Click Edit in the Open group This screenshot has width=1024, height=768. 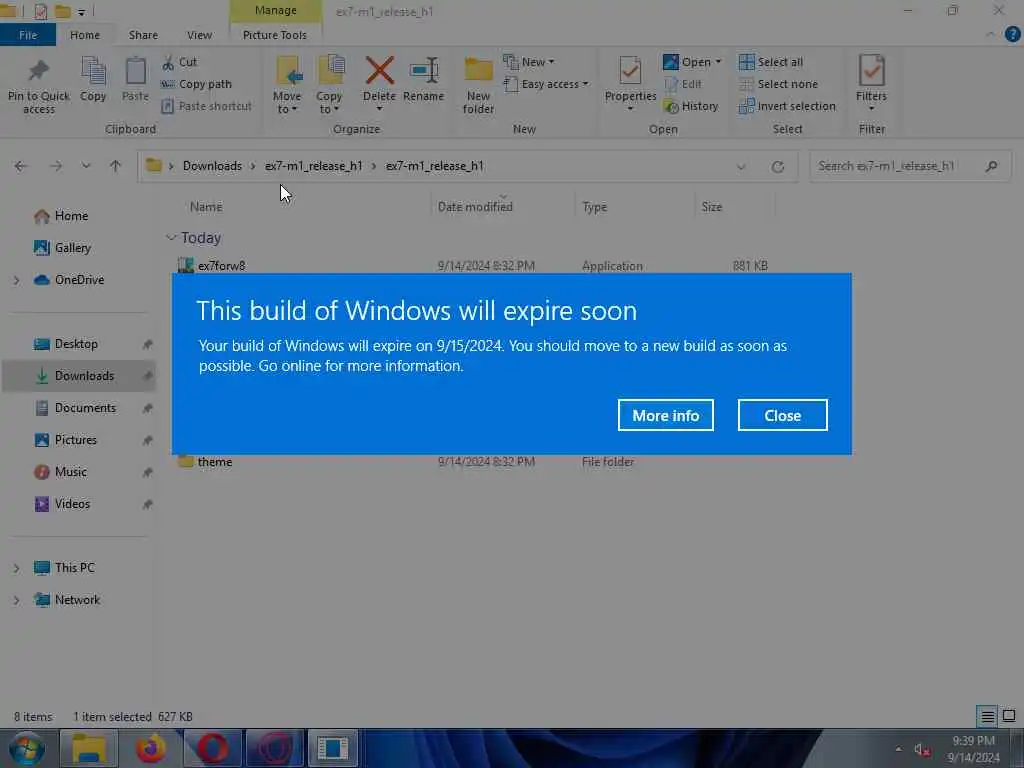click(682, 84)
